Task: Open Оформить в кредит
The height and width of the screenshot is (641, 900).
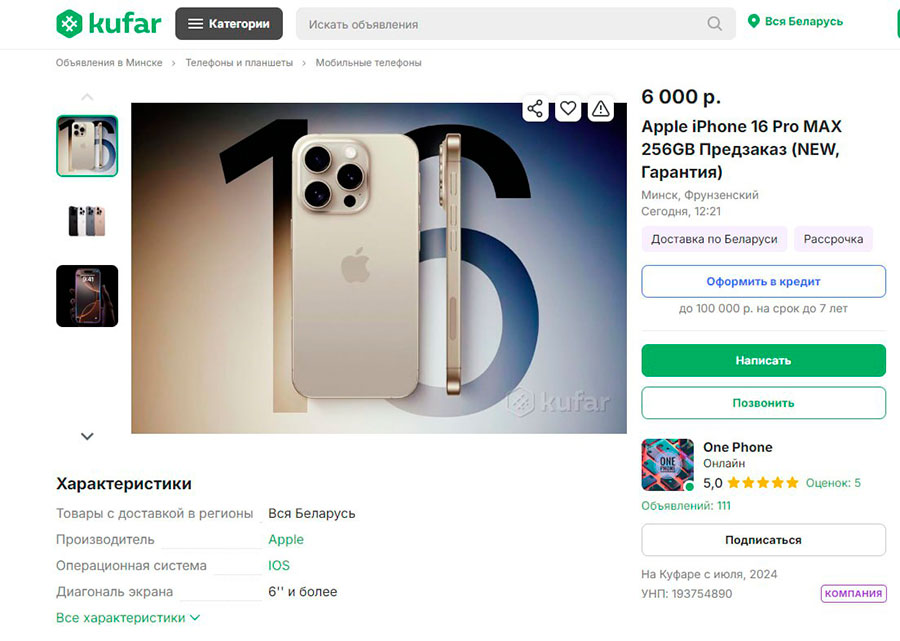Action: click(763, 281)
